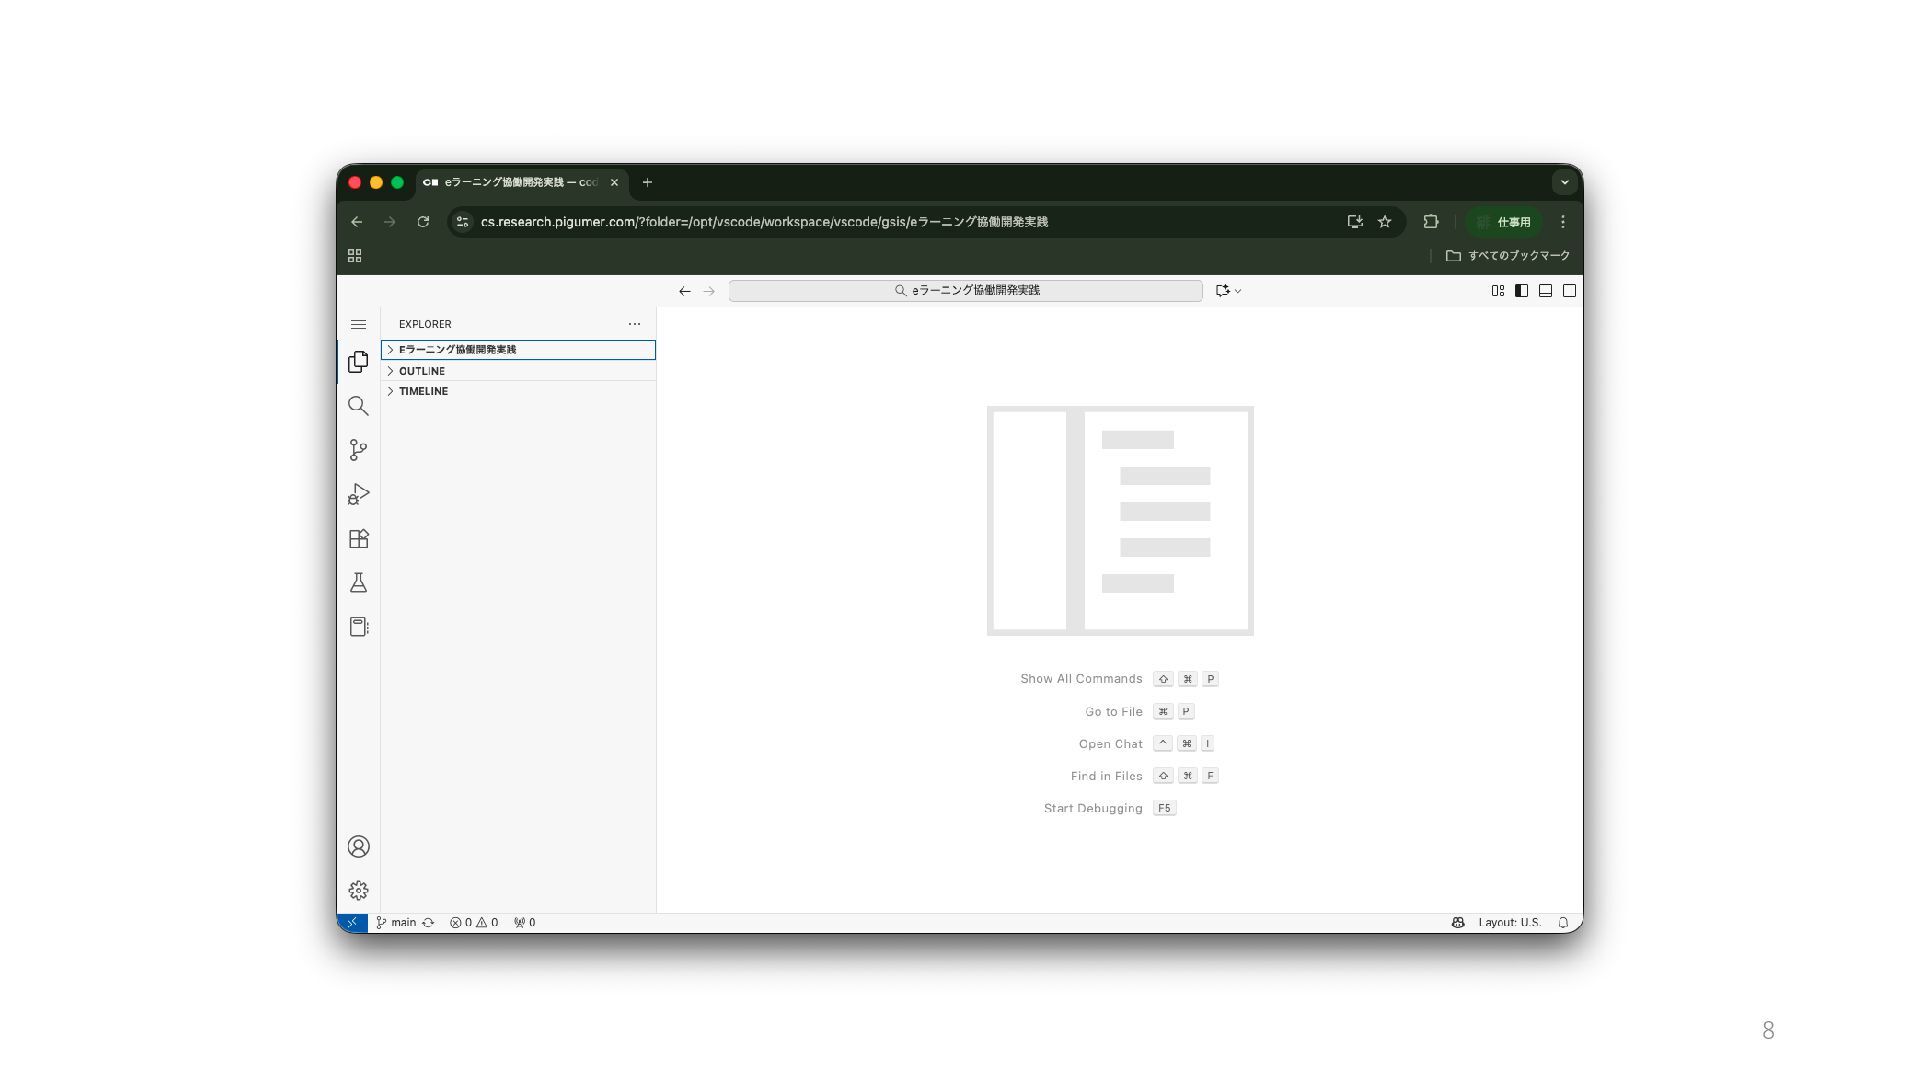The image size is (1920, 1080).
Task: Open the Notebook icon in activity bar
Action: (x=358, y=627)
